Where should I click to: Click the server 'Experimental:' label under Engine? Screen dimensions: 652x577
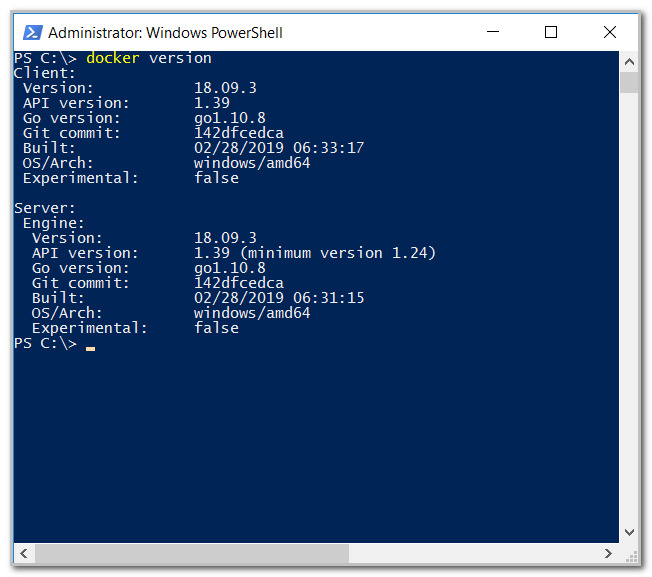click(90, 328)
